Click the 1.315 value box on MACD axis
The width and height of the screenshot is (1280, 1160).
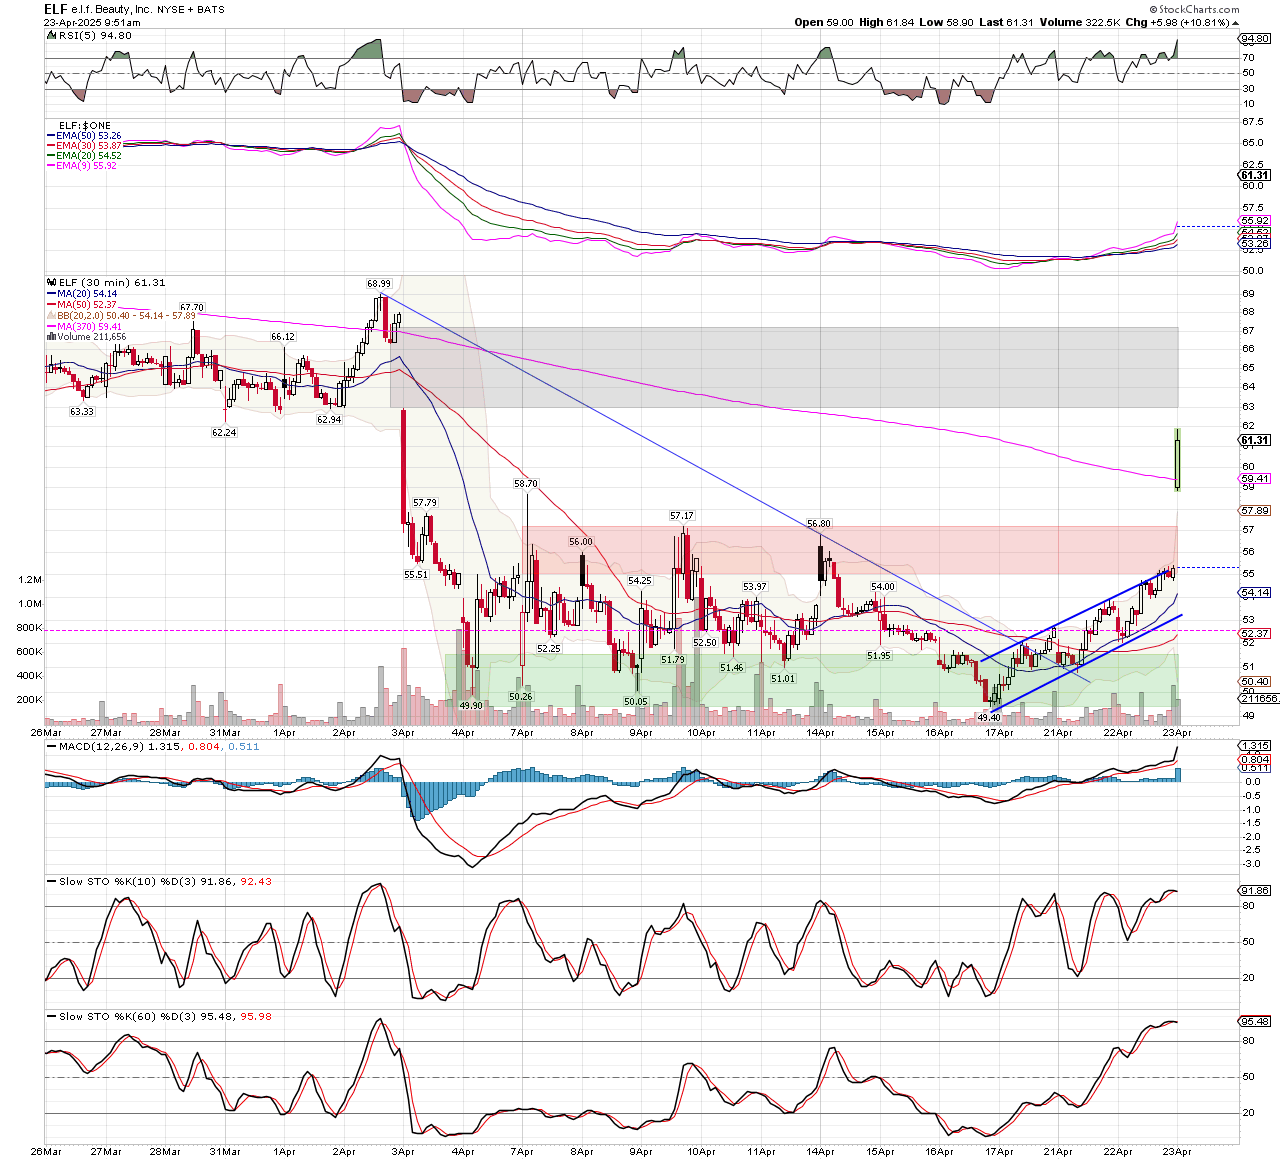pos(1255,746)
